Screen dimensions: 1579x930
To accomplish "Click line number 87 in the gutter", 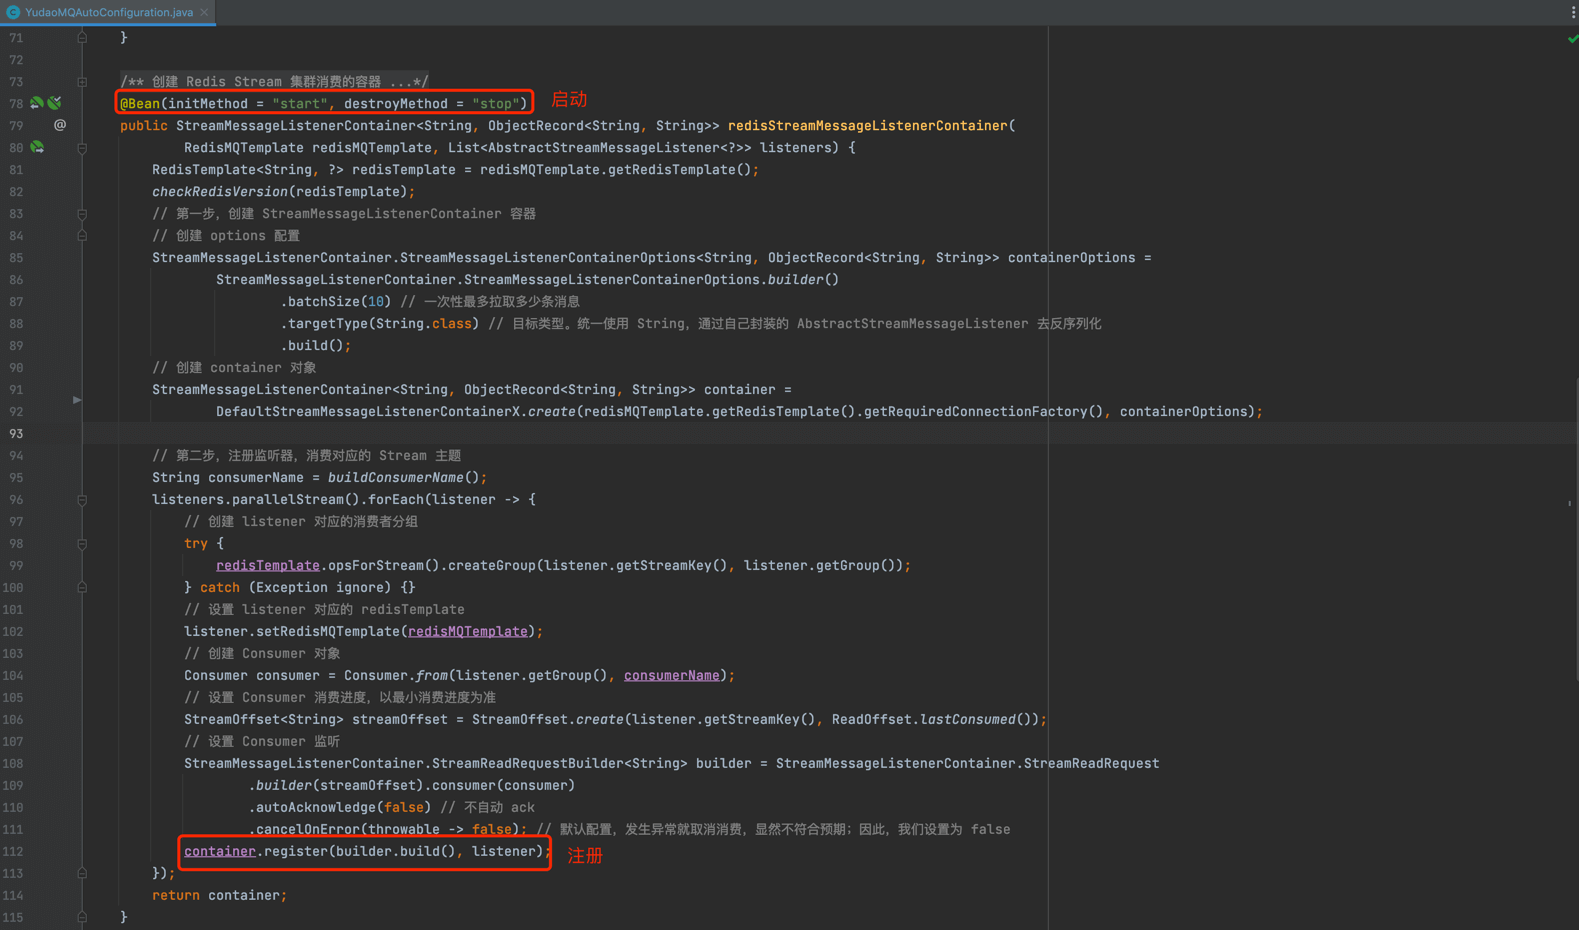I will [x=16, y=302].
